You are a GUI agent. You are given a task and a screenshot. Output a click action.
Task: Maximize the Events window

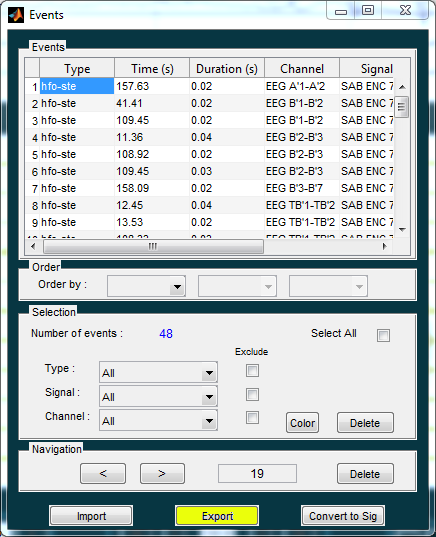coord(368,11)
